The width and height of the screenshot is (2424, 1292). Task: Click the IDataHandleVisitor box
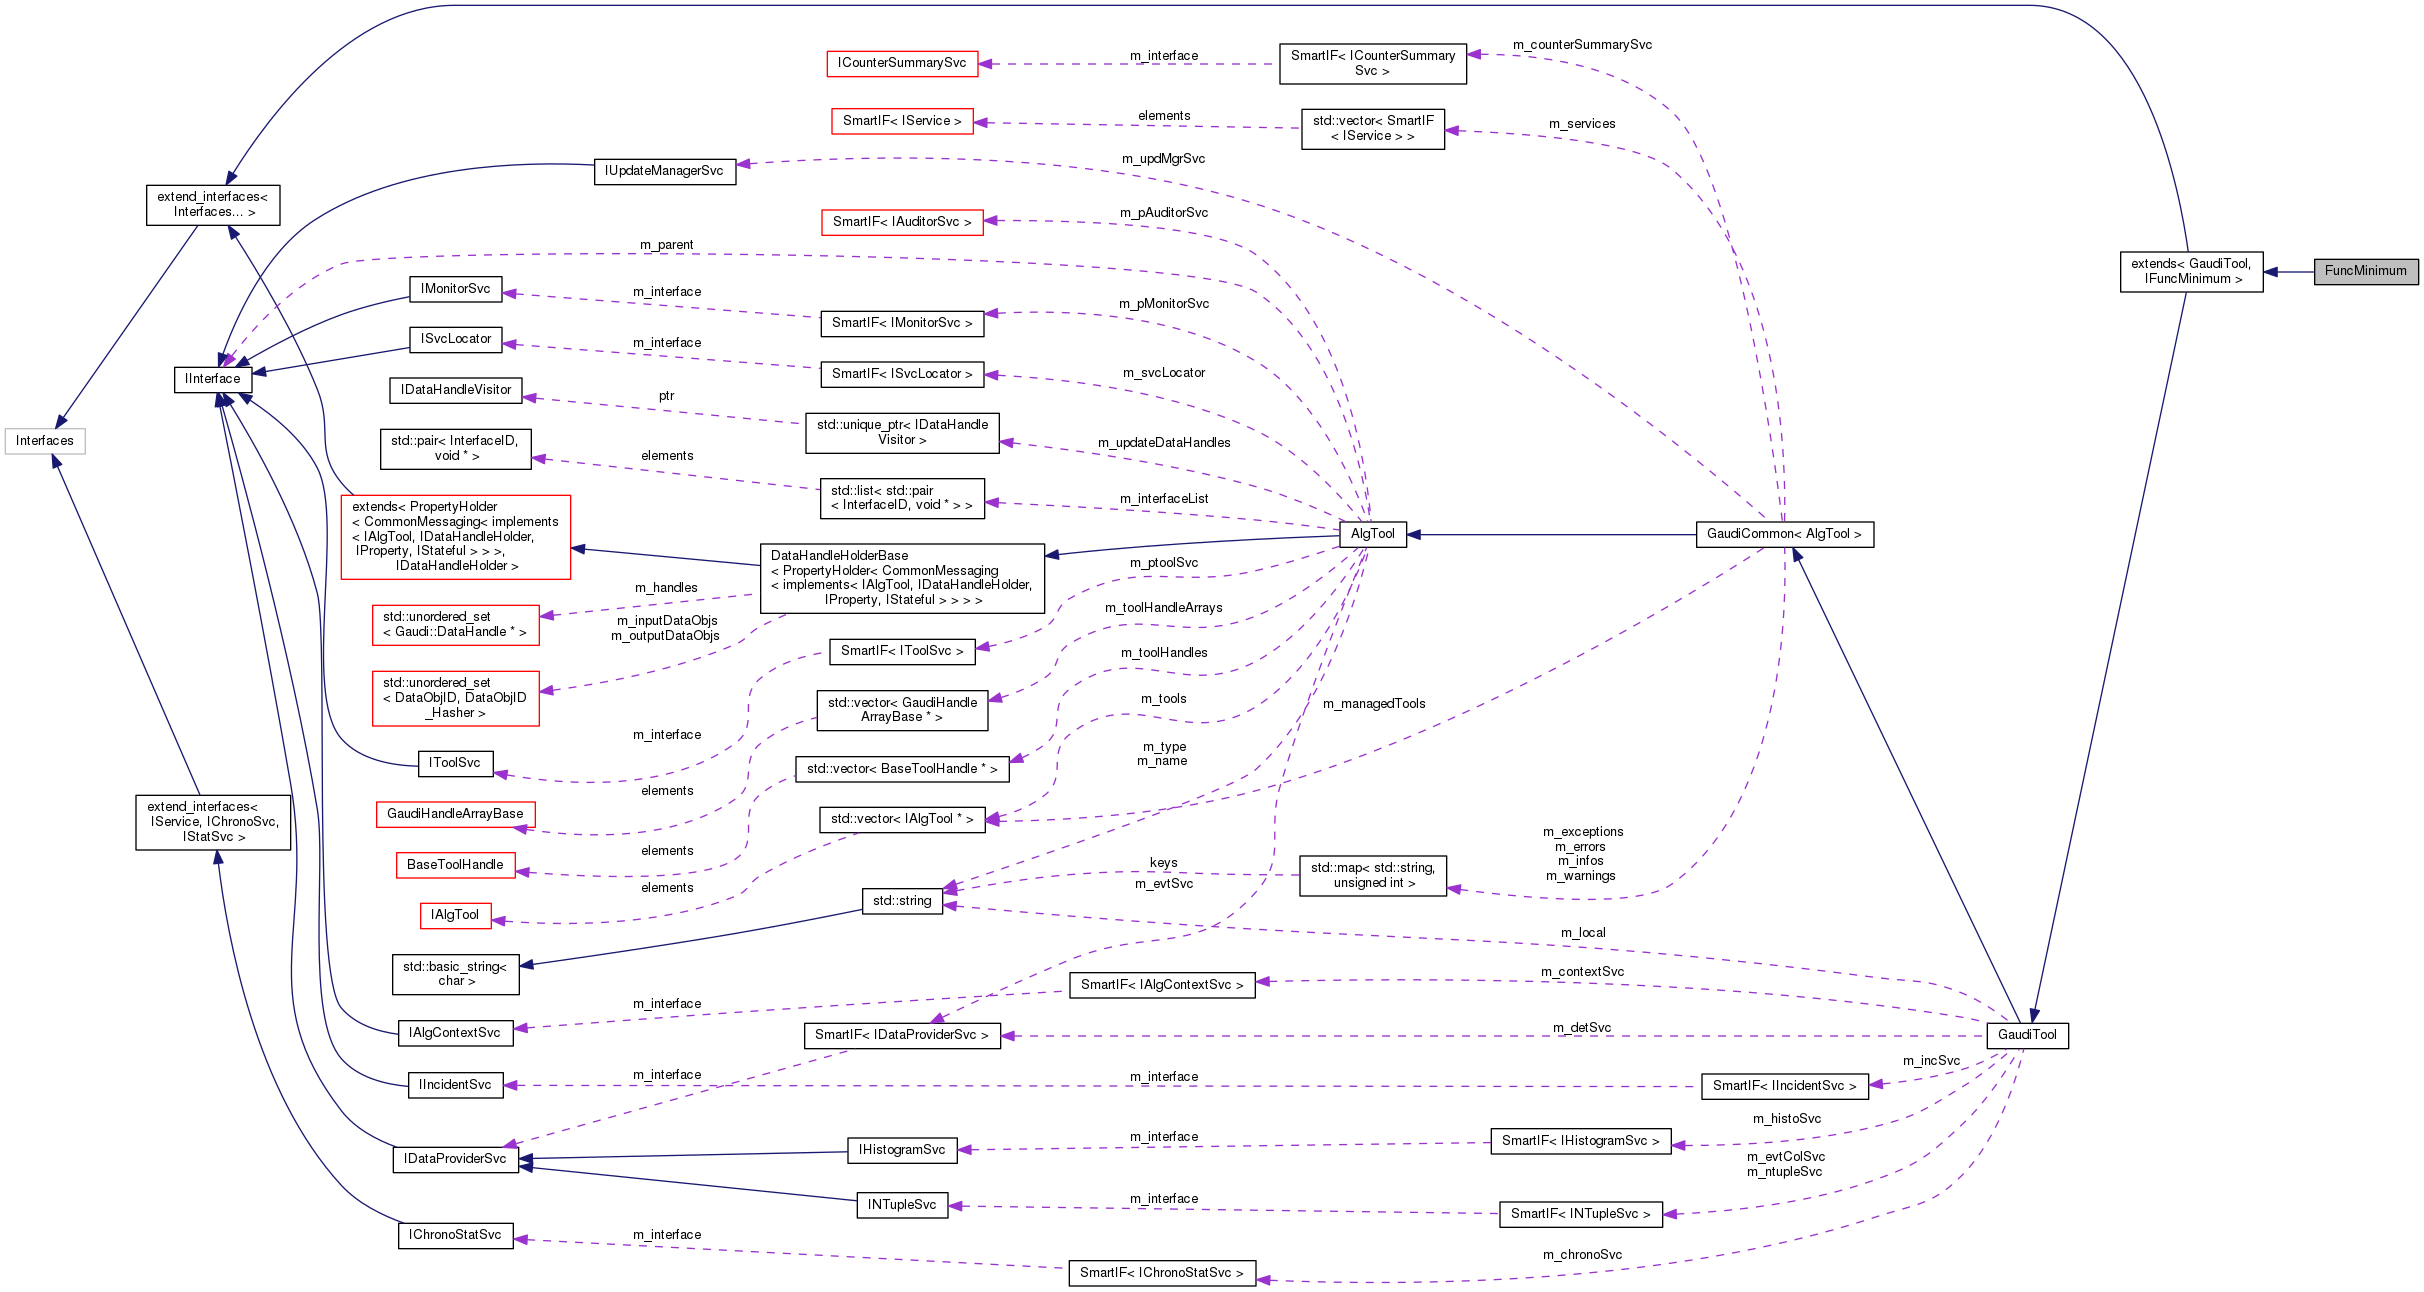pyautogui.click(x=454, y=390)
